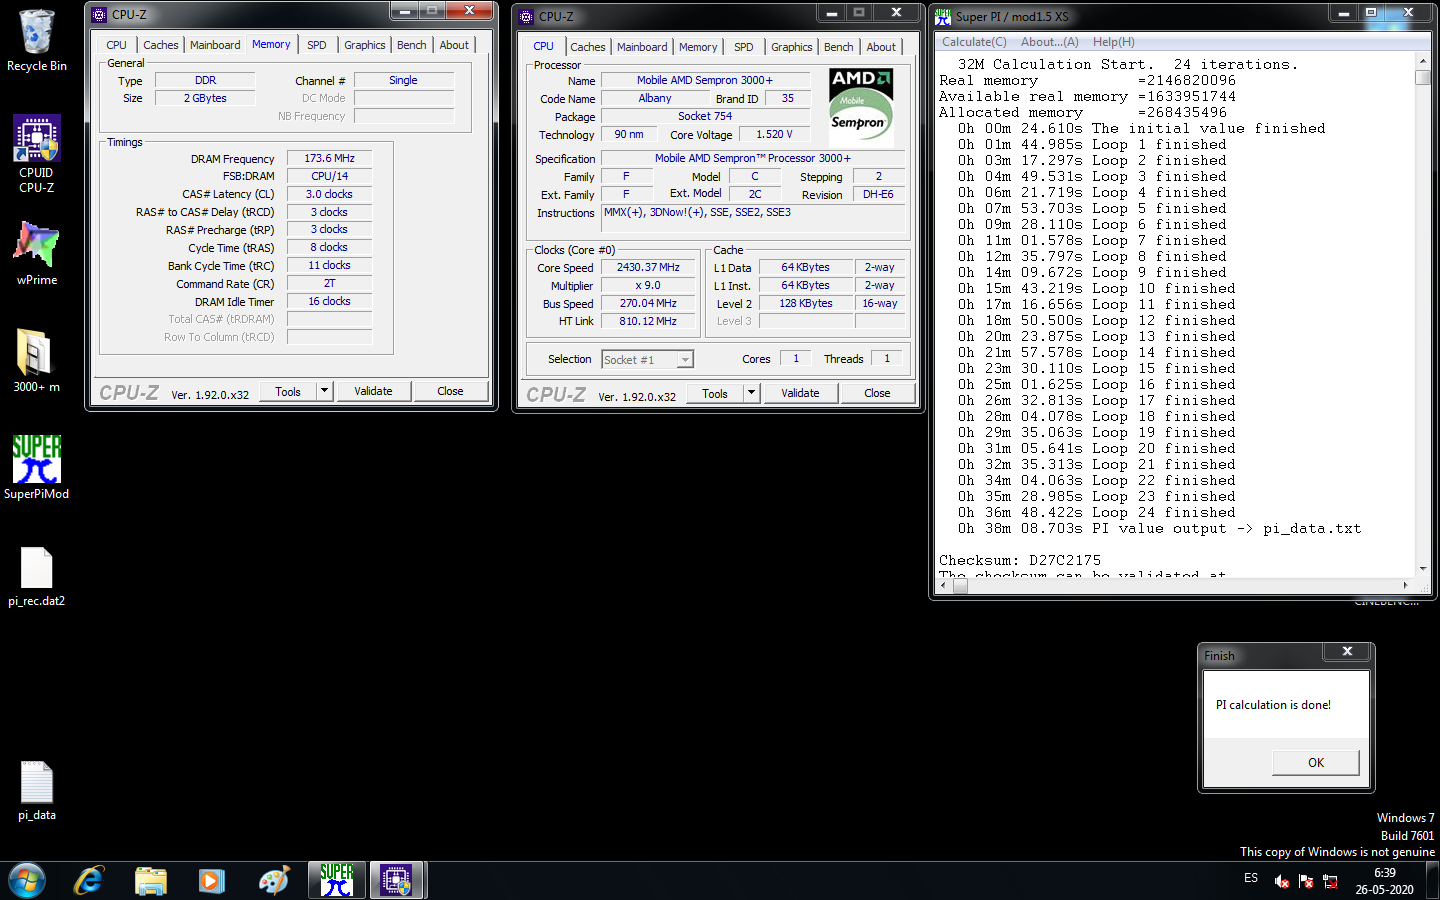Click the Core Speed value 2430.37 MHz
Screen dimensions: 1440x900
coord(648,268)
